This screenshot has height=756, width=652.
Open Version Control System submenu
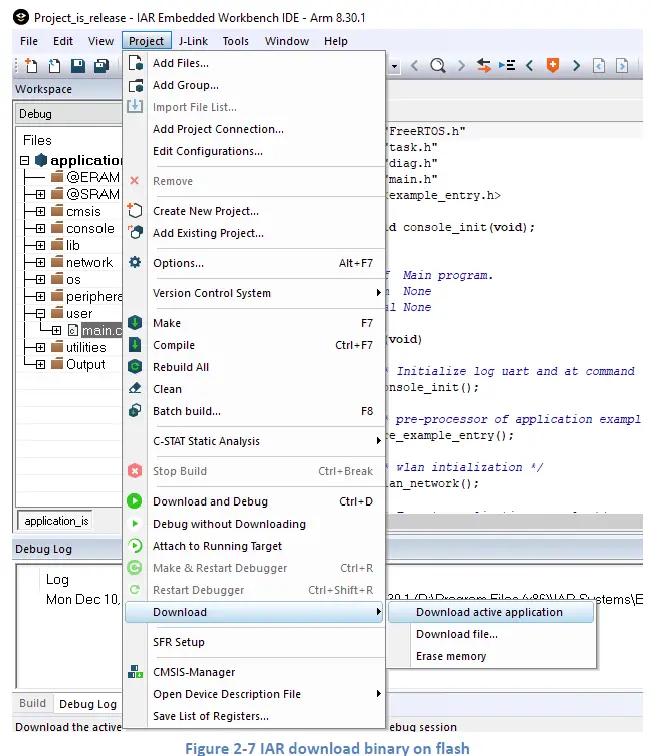[254, 293]
